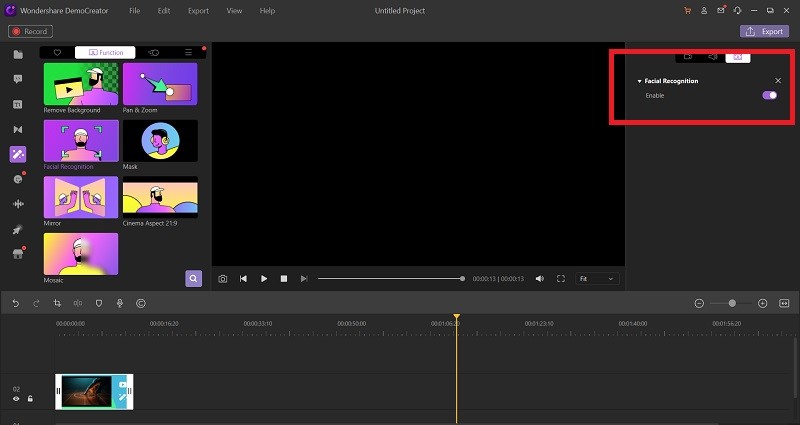Collapse the Facial Recognition section arrow
The width and height of the screenshot is (800, 425).
pyautogui.click(x=639, y=81)
